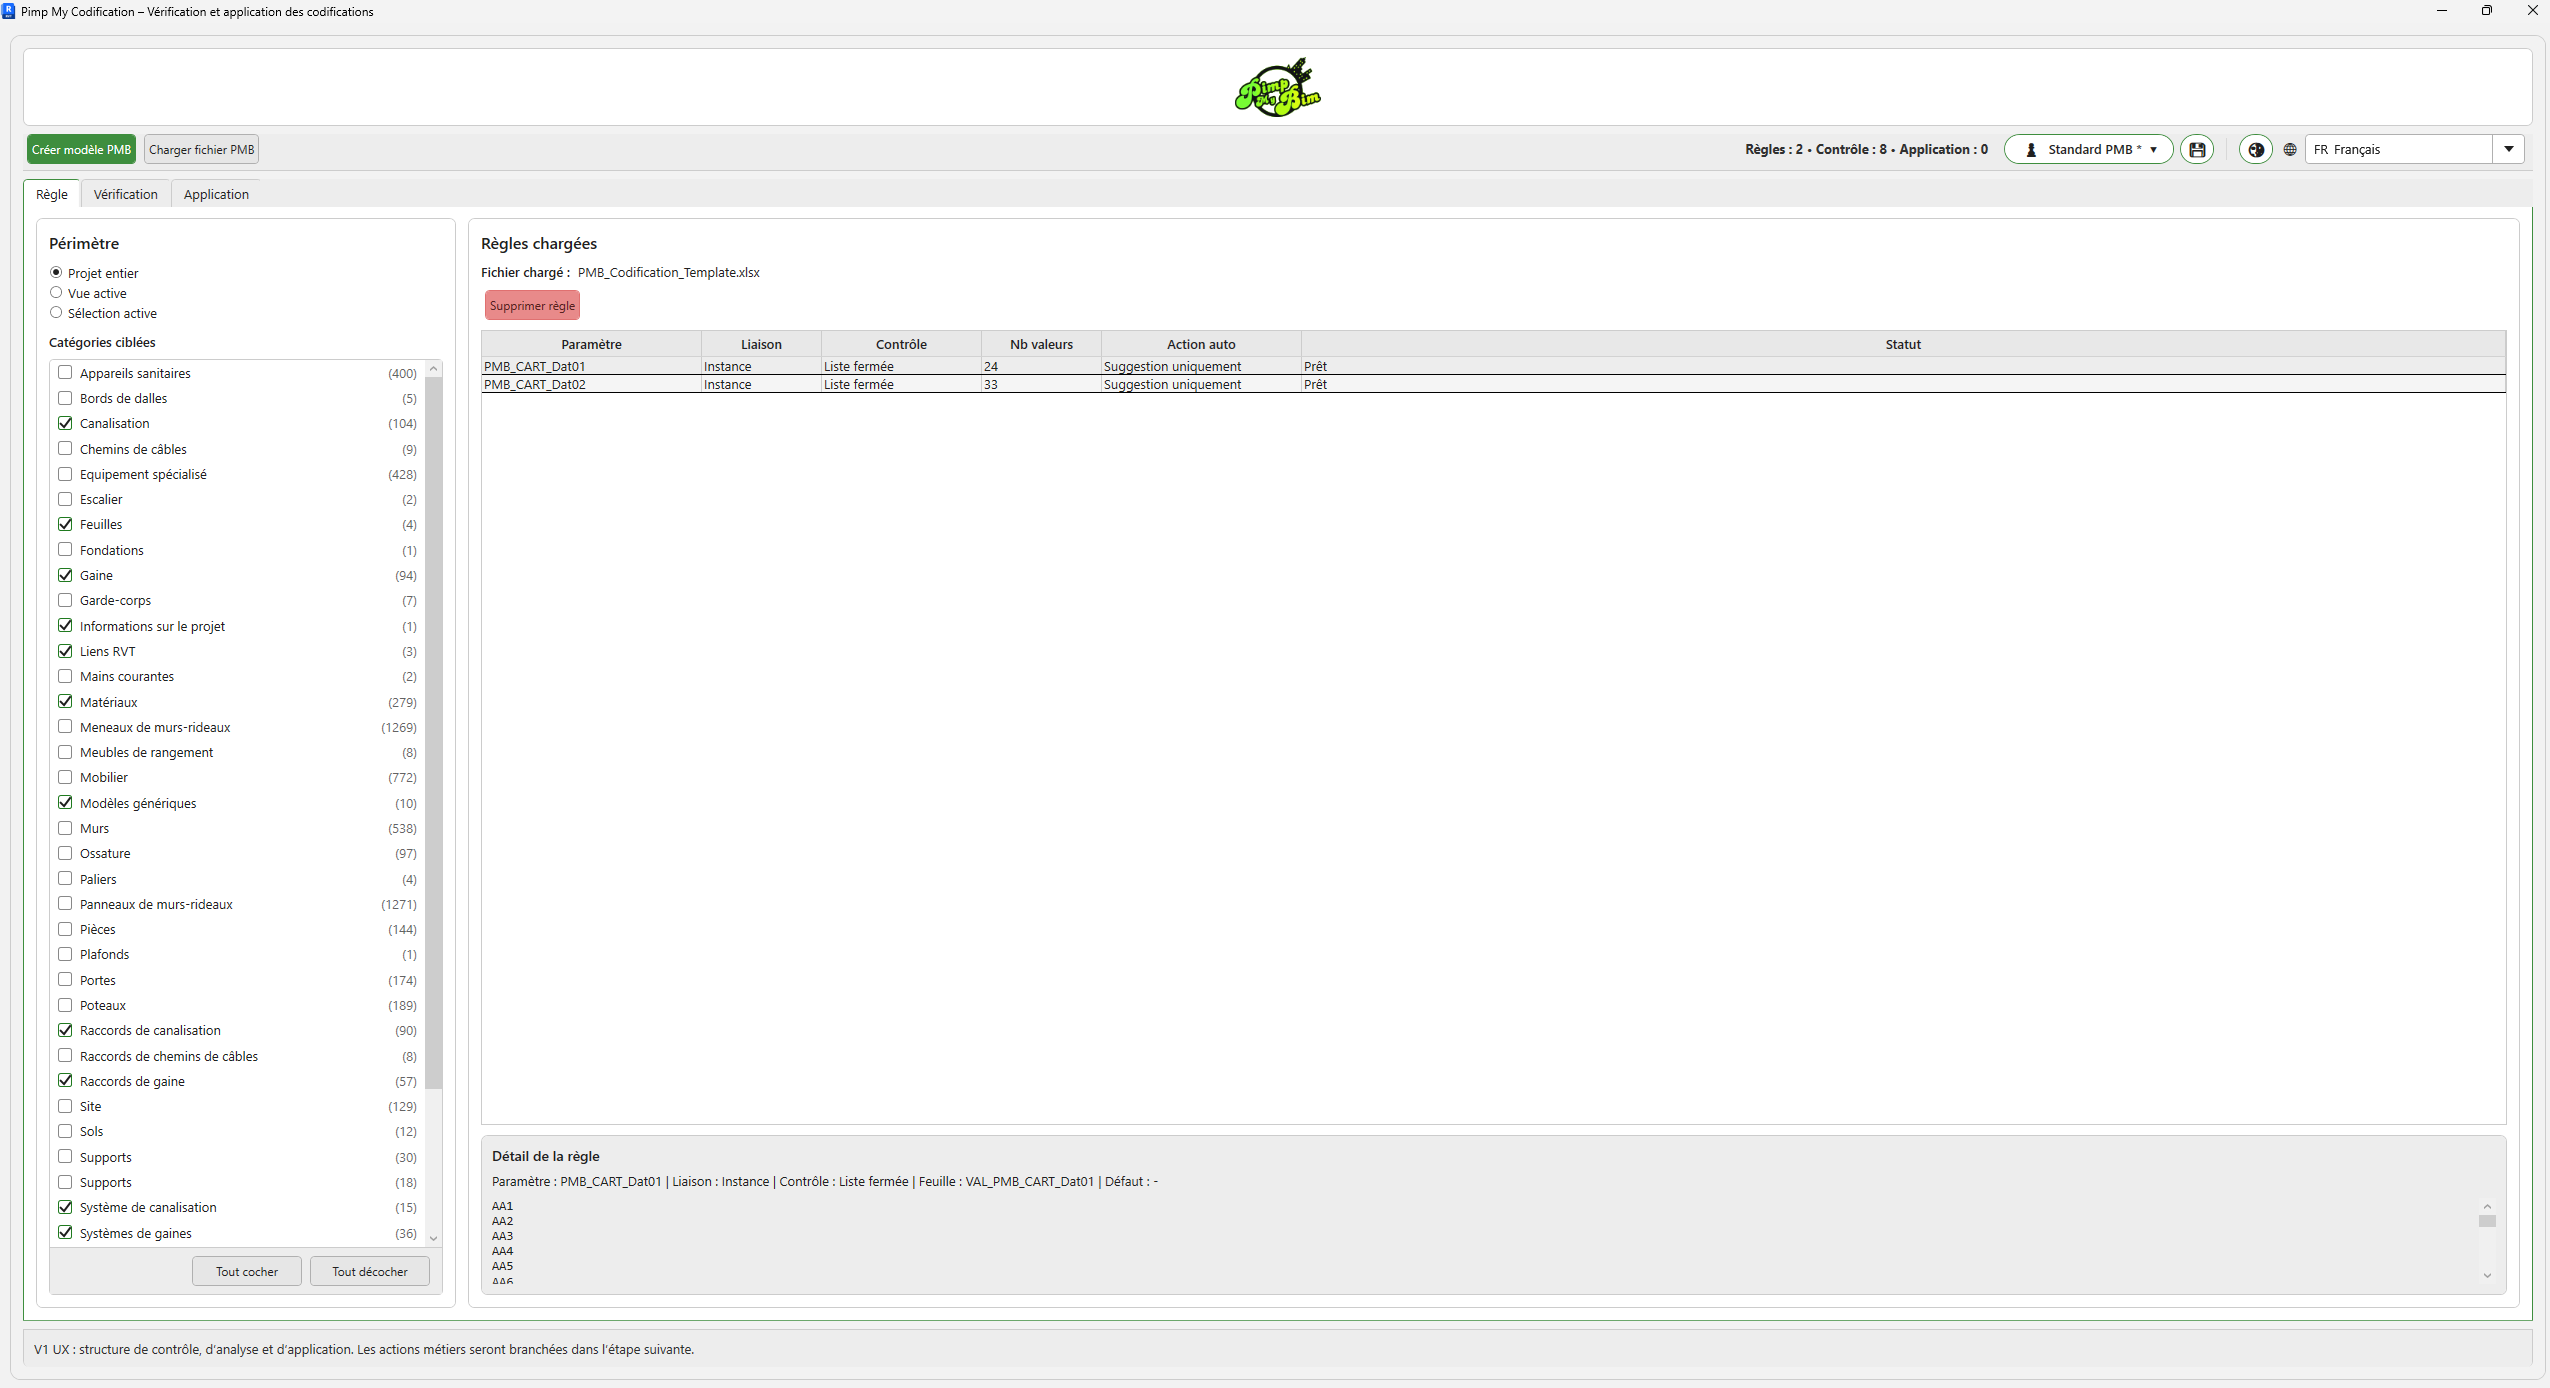
Task: Check the Meneaux de murs-rideaux checkbox
Action: click(x=65, y=727)
